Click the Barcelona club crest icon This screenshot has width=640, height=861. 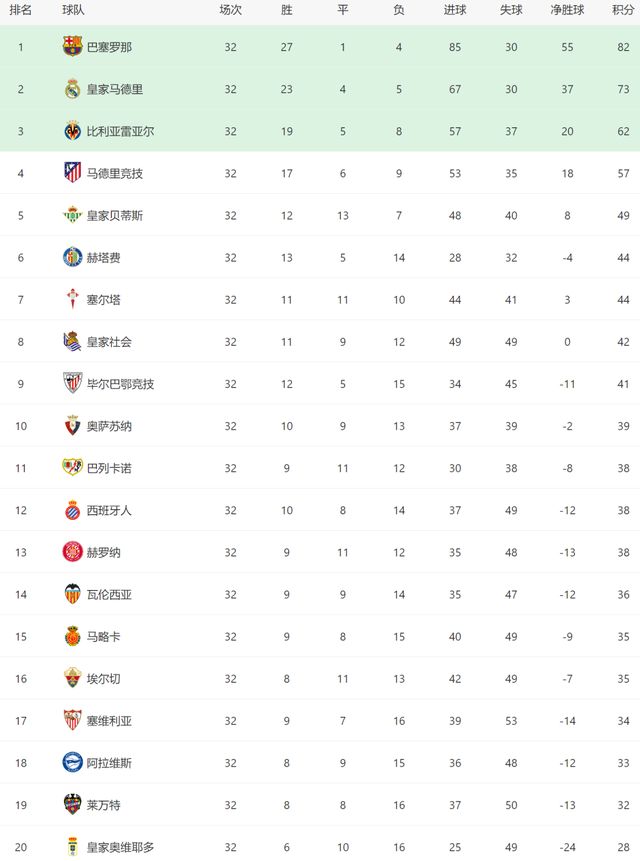point(72,46)
